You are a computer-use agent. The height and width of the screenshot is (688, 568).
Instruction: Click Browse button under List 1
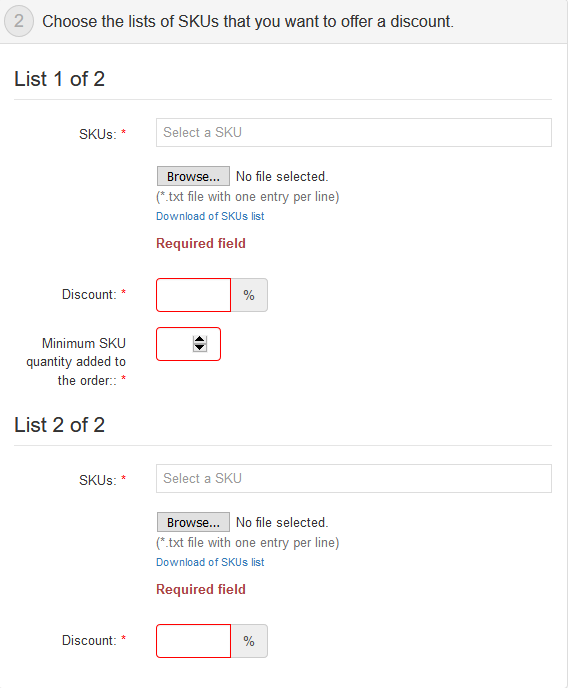[x=193, y=176]
